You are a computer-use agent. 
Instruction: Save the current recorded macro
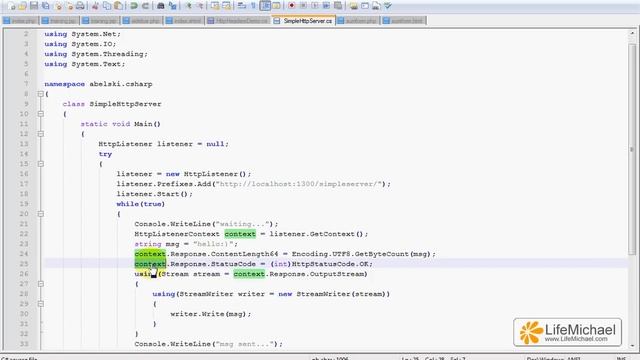coord(338,6)
